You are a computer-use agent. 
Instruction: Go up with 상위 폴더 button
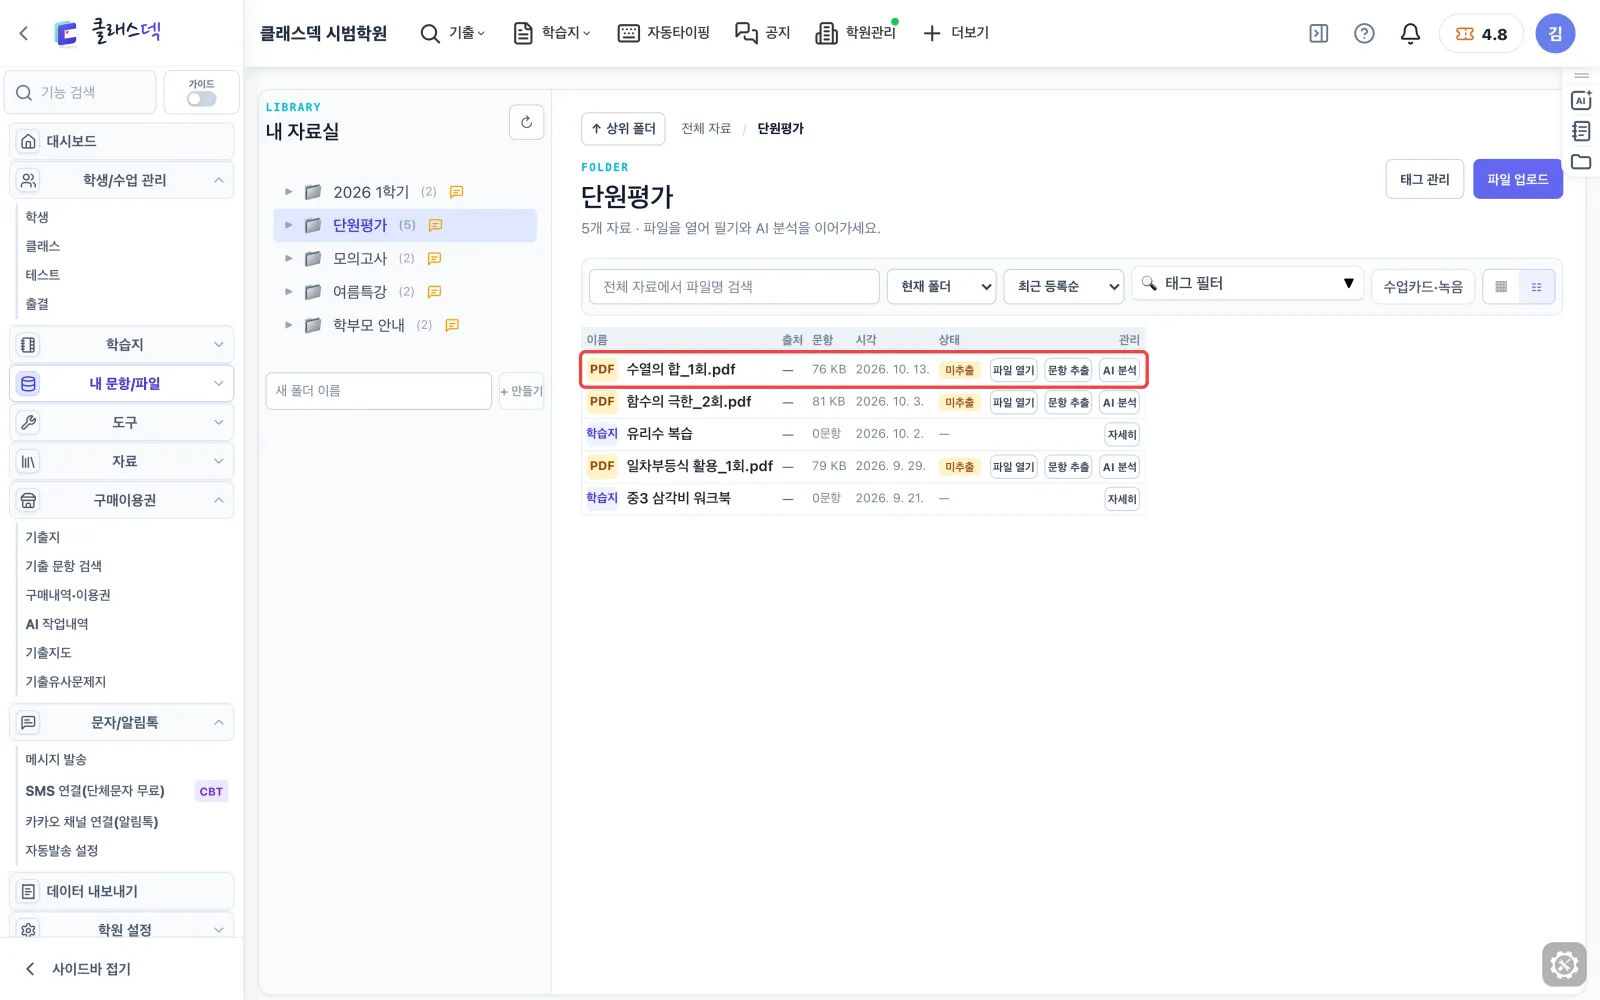[x=623, y=129]
